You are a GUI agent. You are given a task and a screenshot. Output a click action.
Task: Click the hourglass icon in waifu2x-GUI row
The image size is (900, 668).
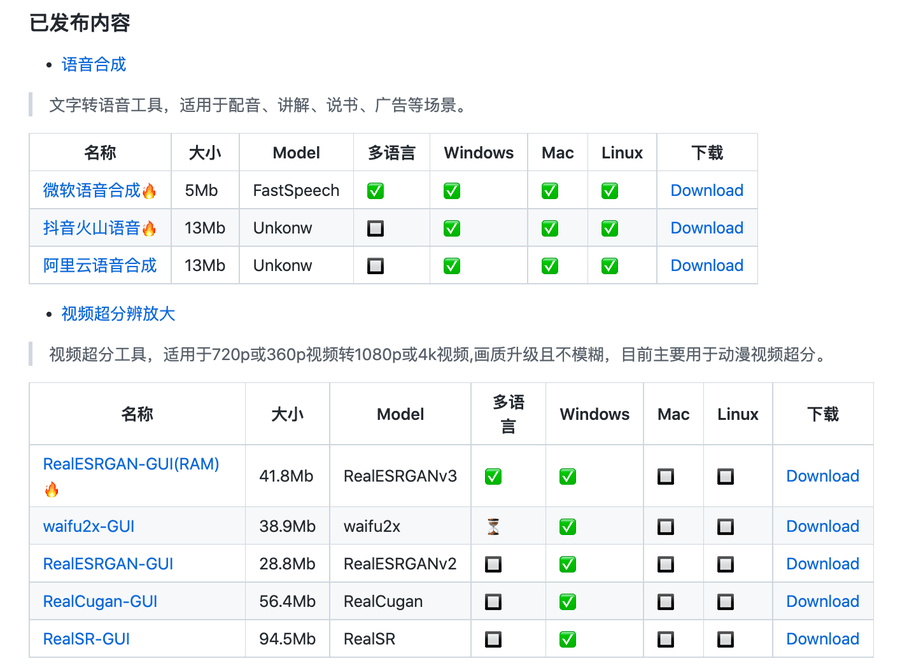click(493, 526)
